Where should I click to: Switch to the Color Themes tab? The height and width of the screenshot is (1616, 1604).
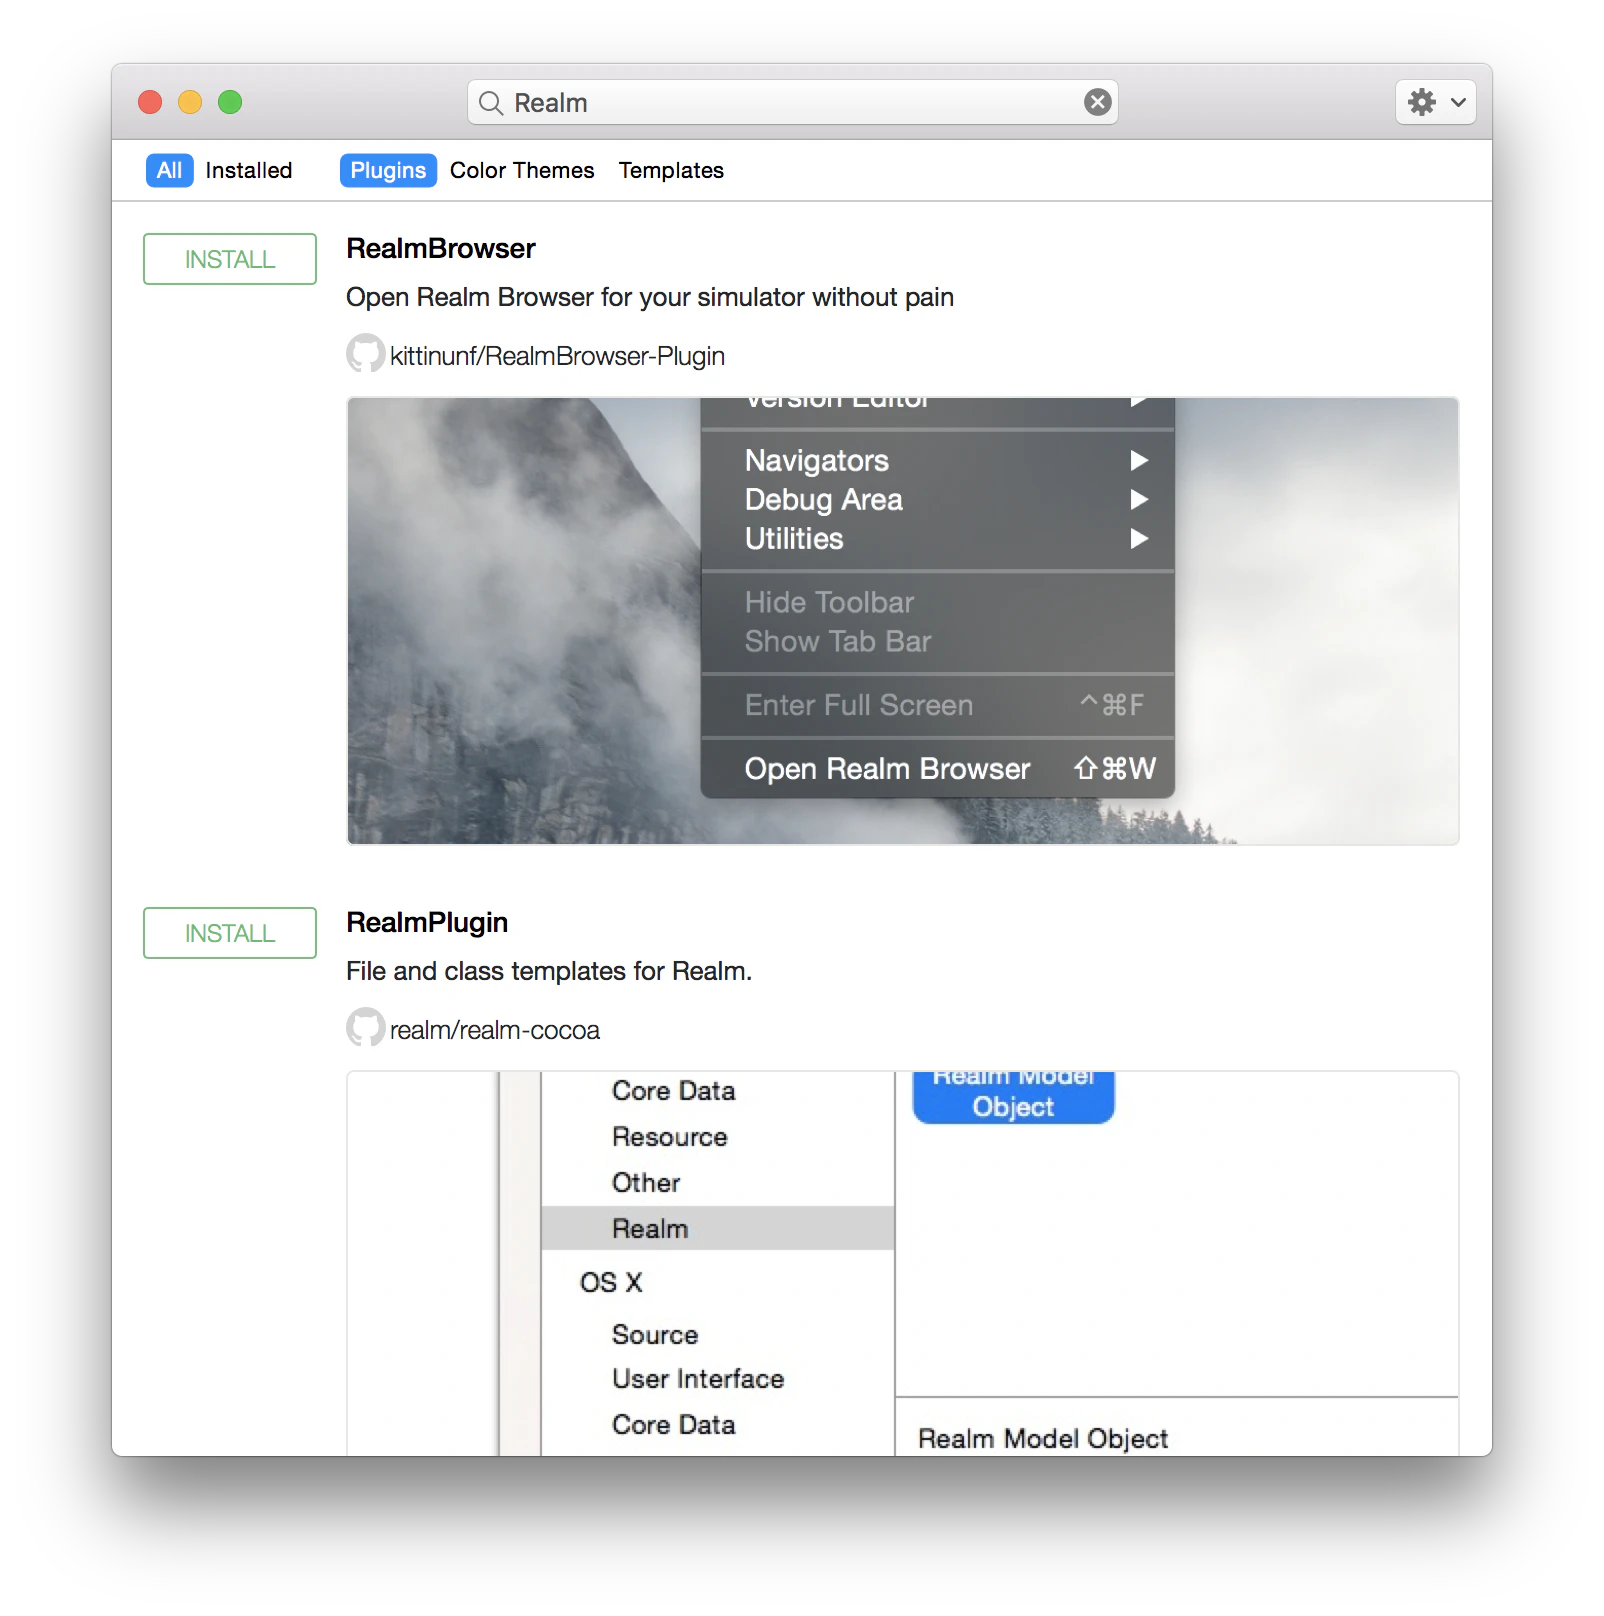coord(522,170)
